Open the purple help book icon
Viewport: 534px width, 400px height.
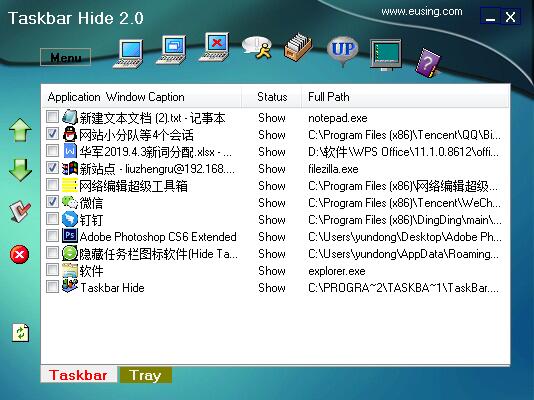coord(428,63)
